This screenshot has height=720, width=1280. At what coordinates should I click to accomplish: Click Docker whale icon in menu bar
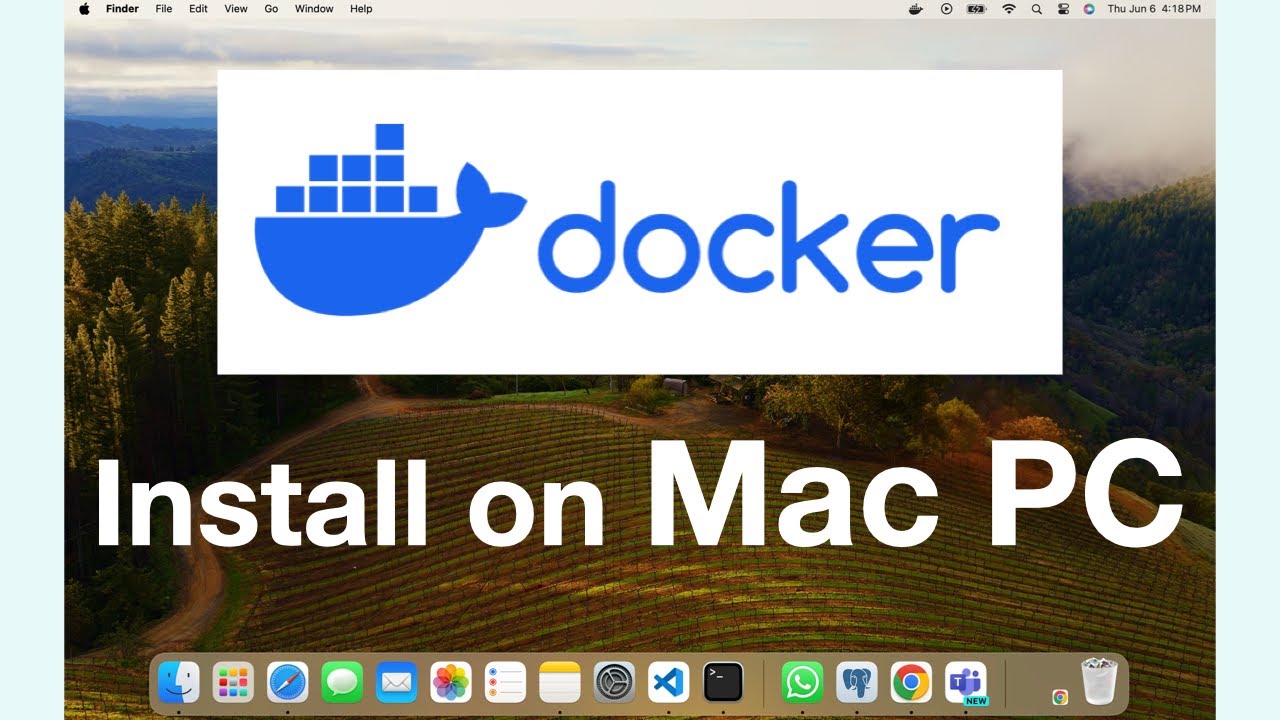pos(915,9)
